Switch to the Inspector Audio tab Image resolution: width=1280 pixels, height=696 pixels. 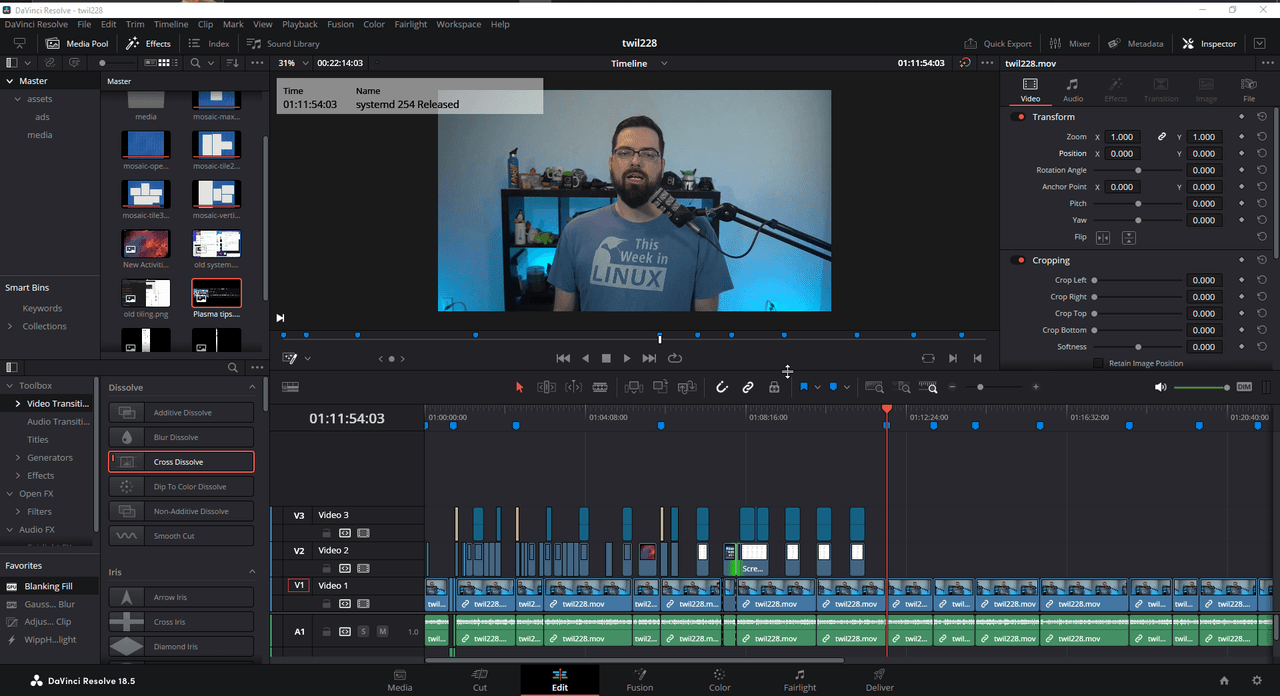(x=1072, y=90)
